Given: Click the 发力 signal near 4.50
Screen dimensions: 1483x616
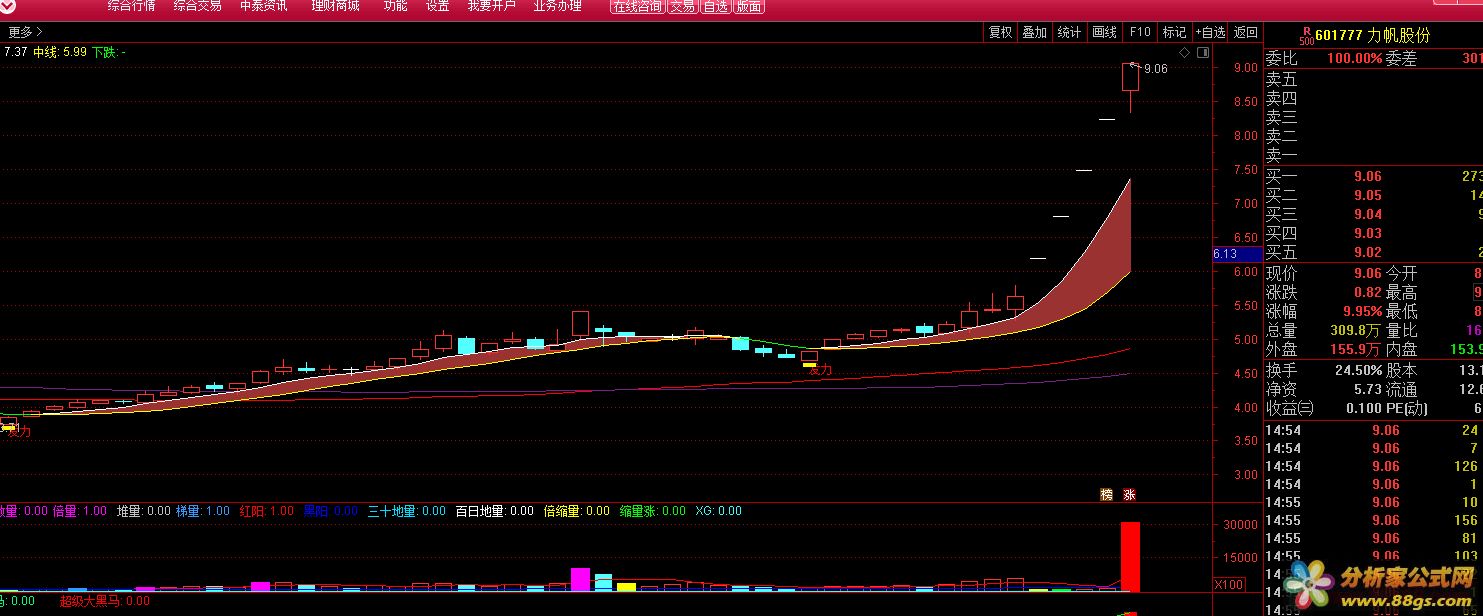Looking at the screenshot, I should [820, 370].
